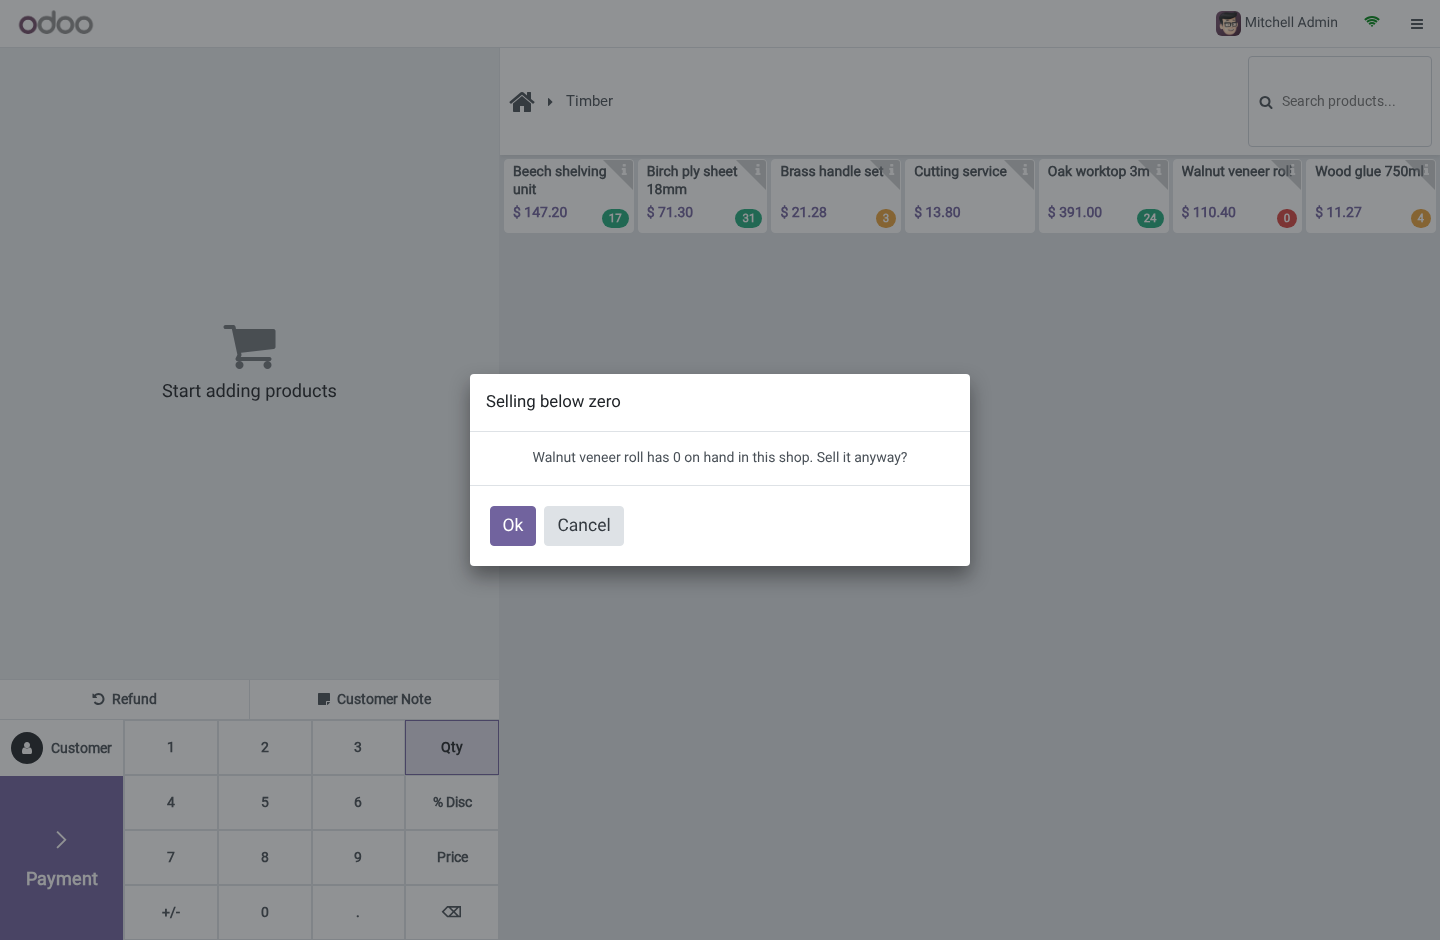Viewport: 1440px width, 940px height.
Task: Click the Odoo logo
Action: 56,23
